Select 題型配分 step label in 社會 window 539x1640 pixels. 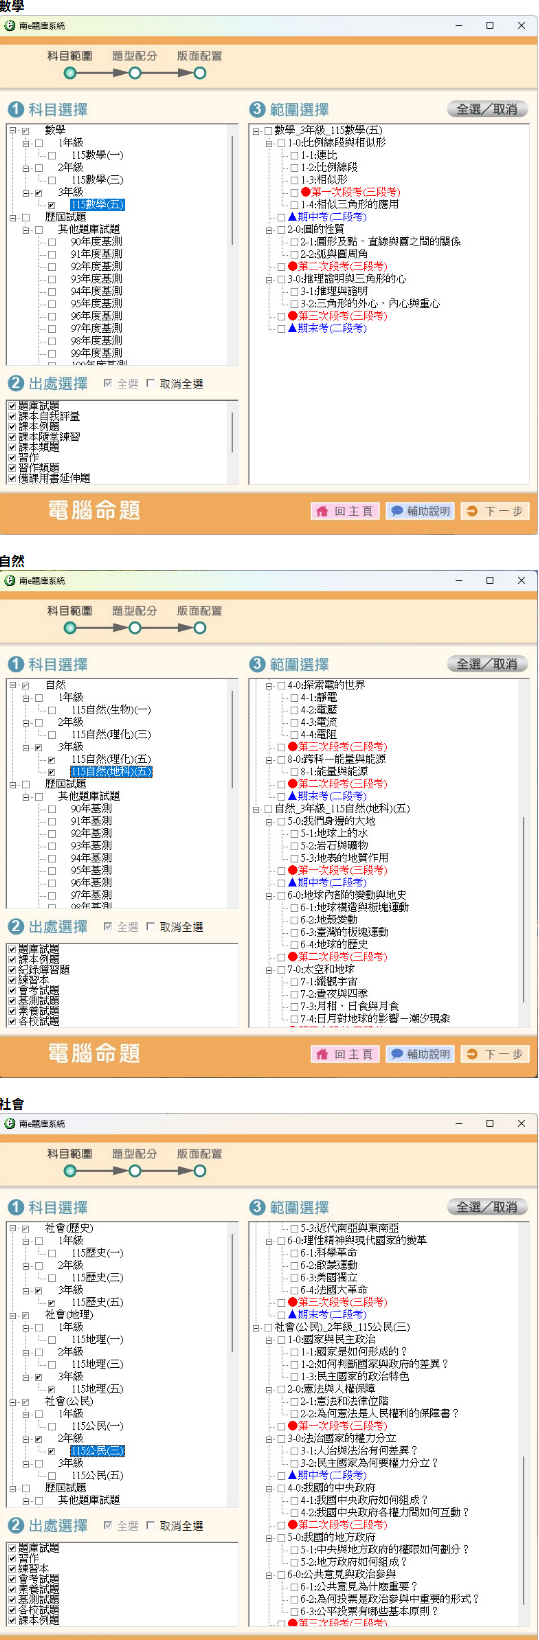pyautogui.click(x=135, y=1153)
